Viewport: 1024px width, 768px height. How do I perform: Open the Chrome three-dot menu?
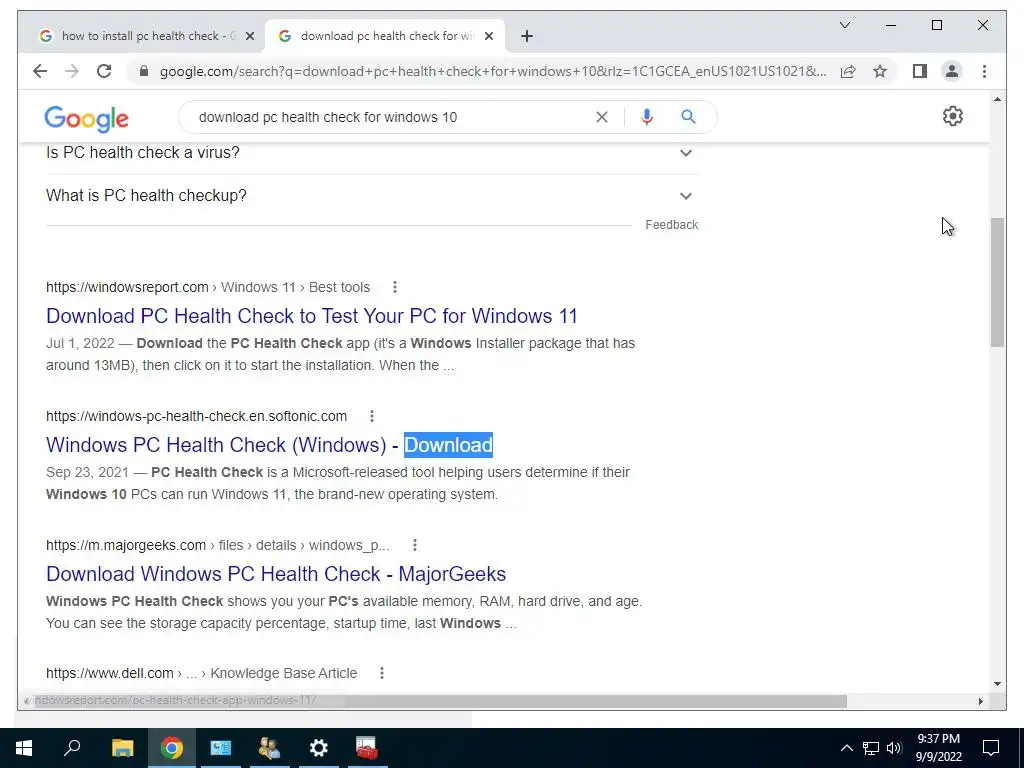point(984,71)
